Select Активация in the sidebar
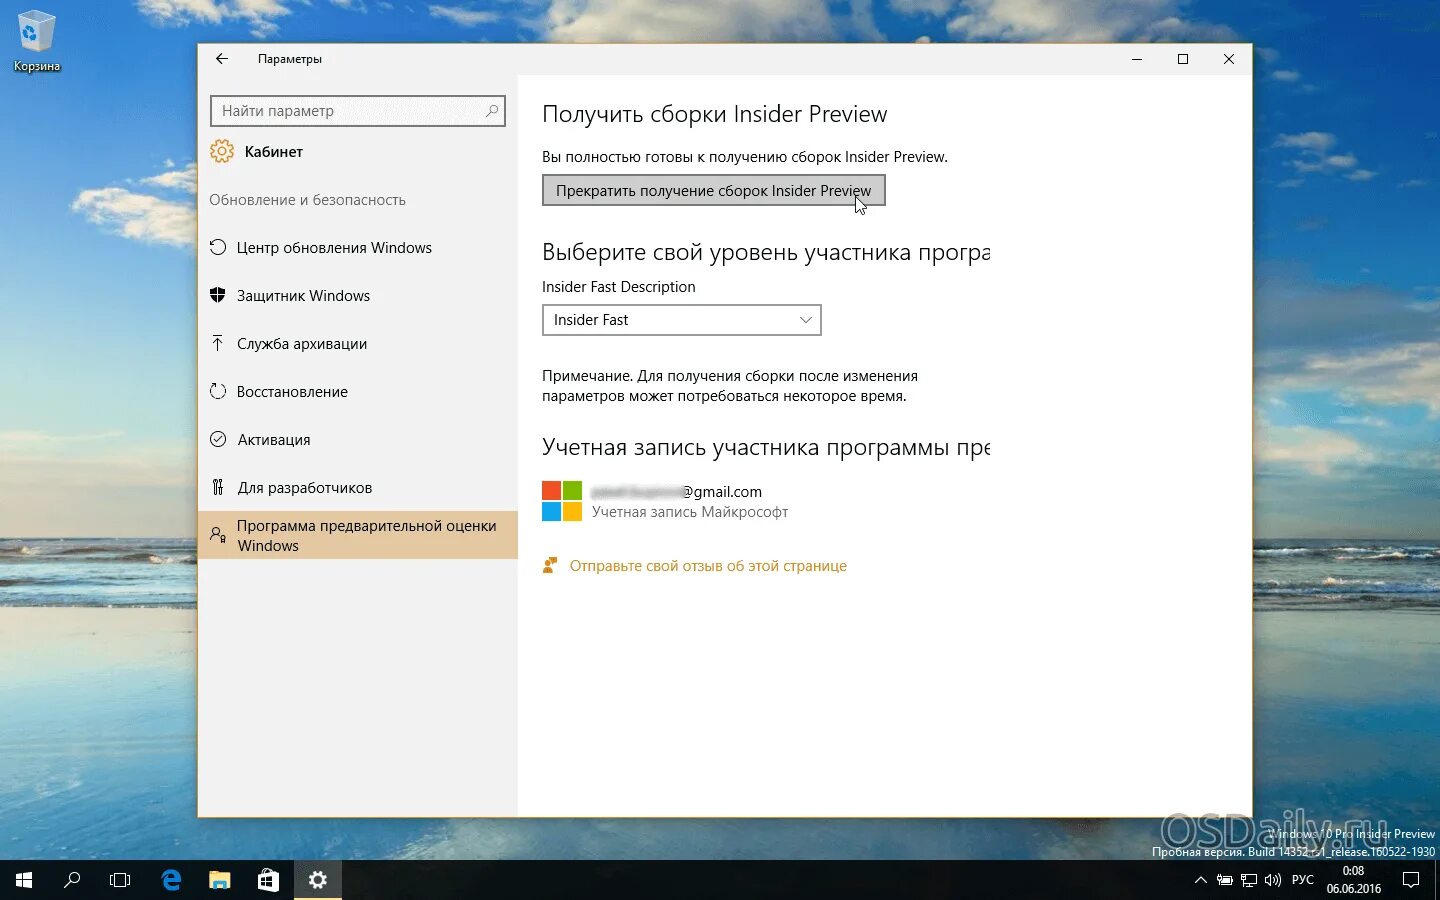Viewport: 1440px width, 900px height. click(x=358, y=440)
